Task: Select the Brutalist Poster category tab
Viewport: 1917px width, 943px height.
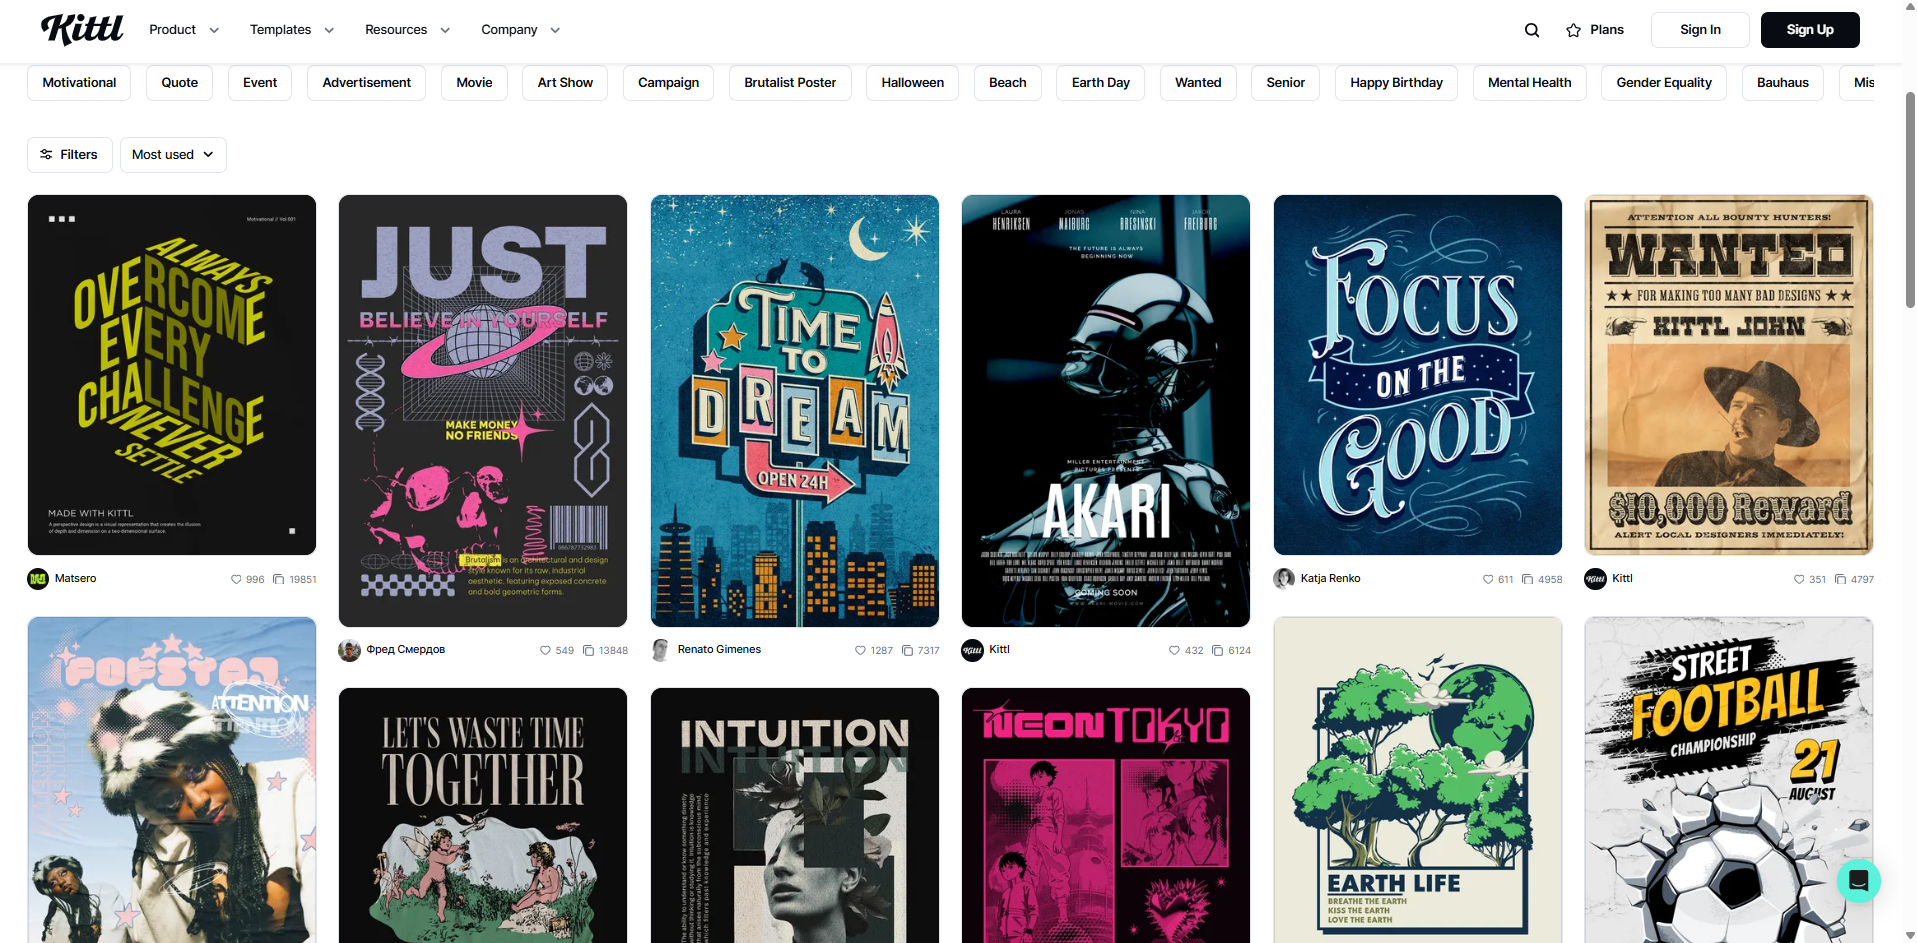Action: coord(789,82)
